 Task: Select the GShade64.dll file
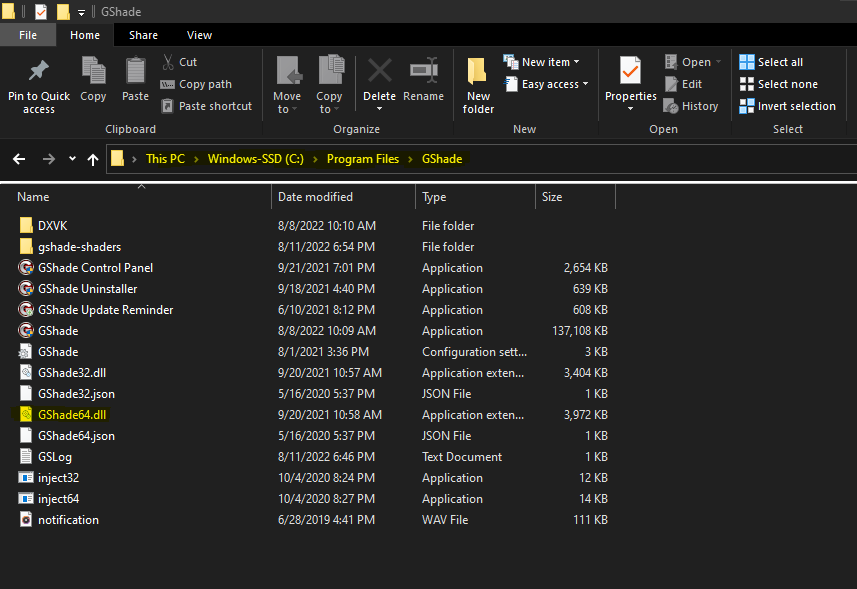72,415
